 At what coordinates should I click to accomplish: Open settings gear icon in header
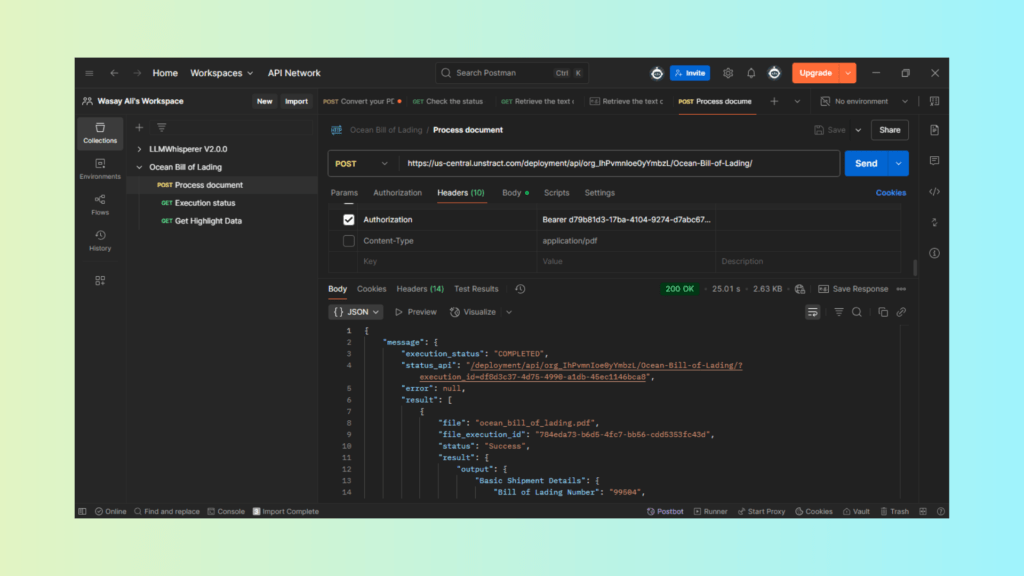[x=728, y=73]
